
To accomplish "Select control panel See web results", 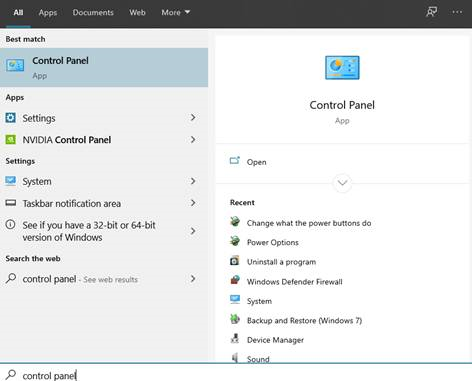I will [104, 279].
